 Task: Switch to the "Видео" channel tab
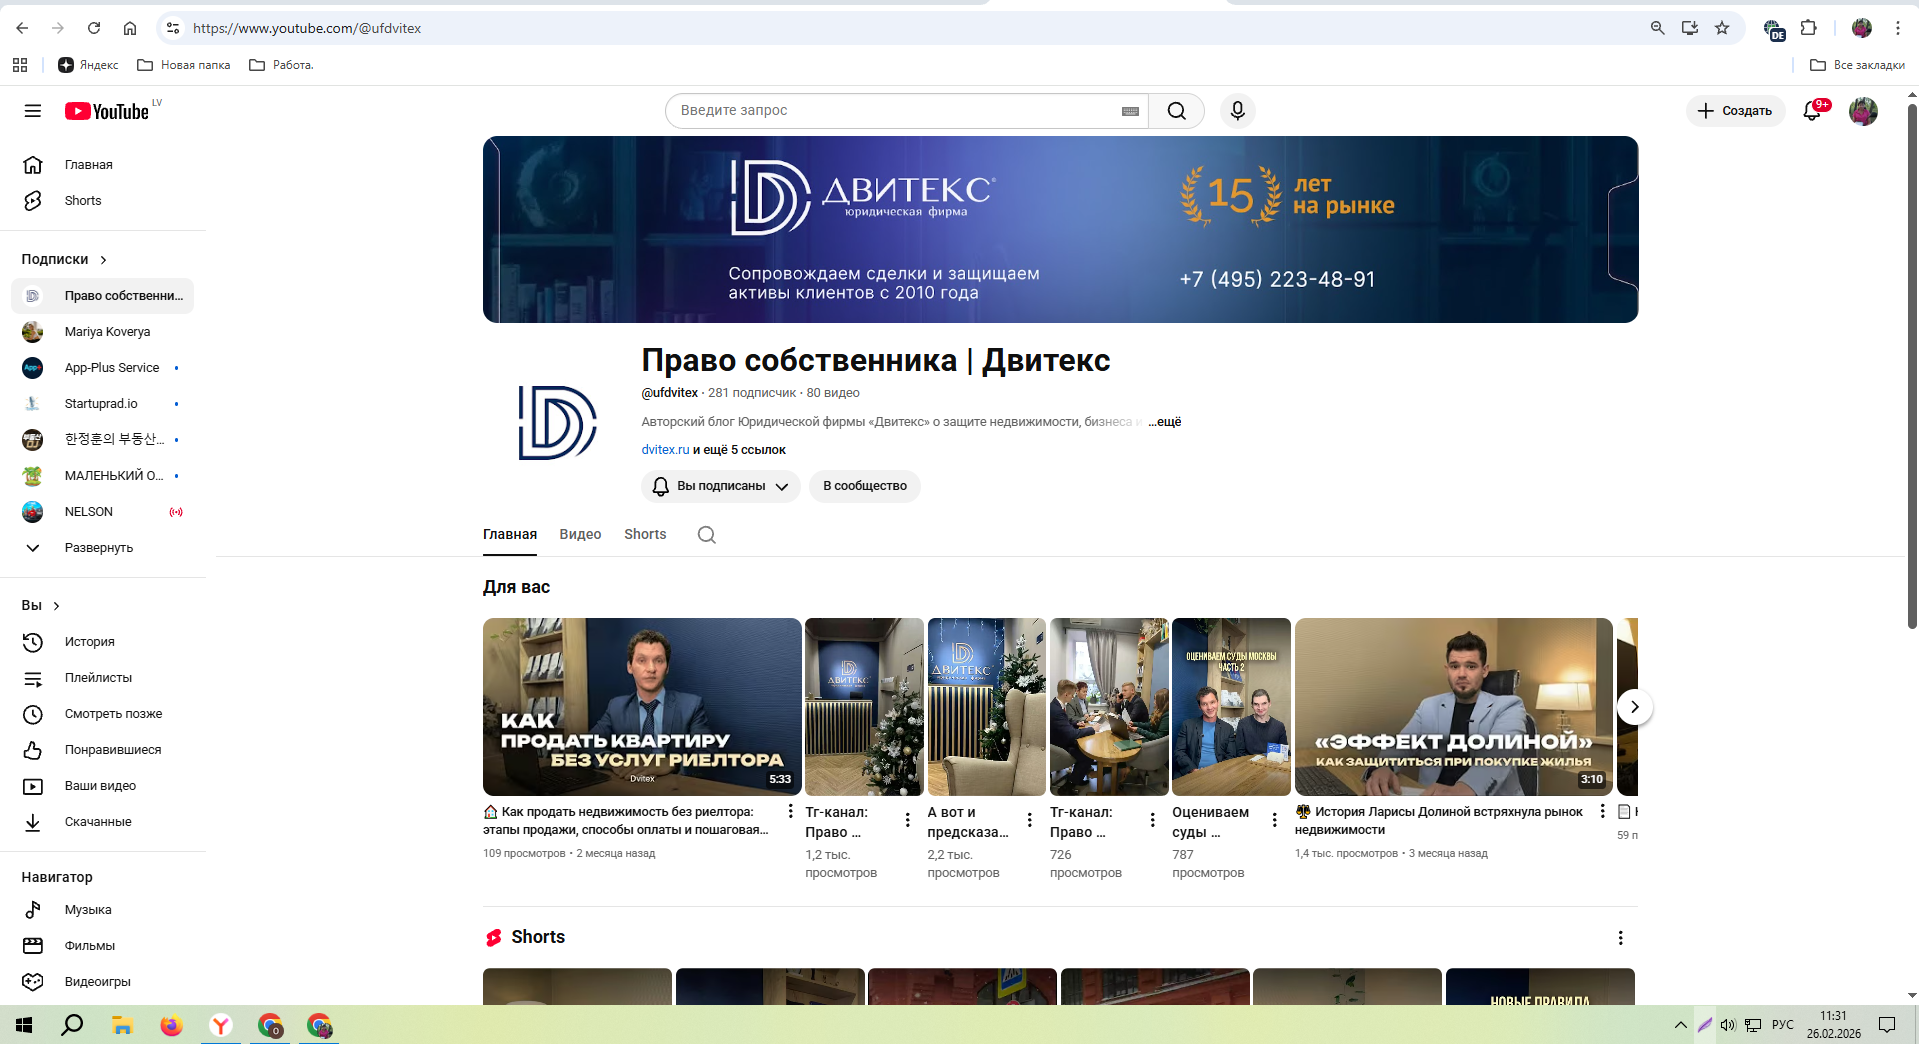click(580, 535)
